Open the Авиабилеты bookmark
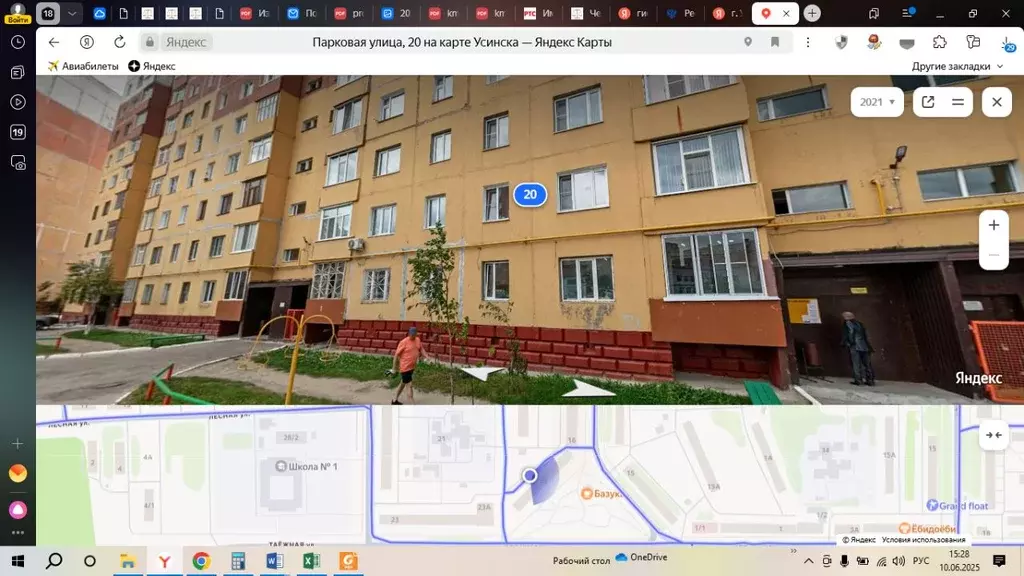1024x576 pixels. pyautogui.click(x=83, y=66)
